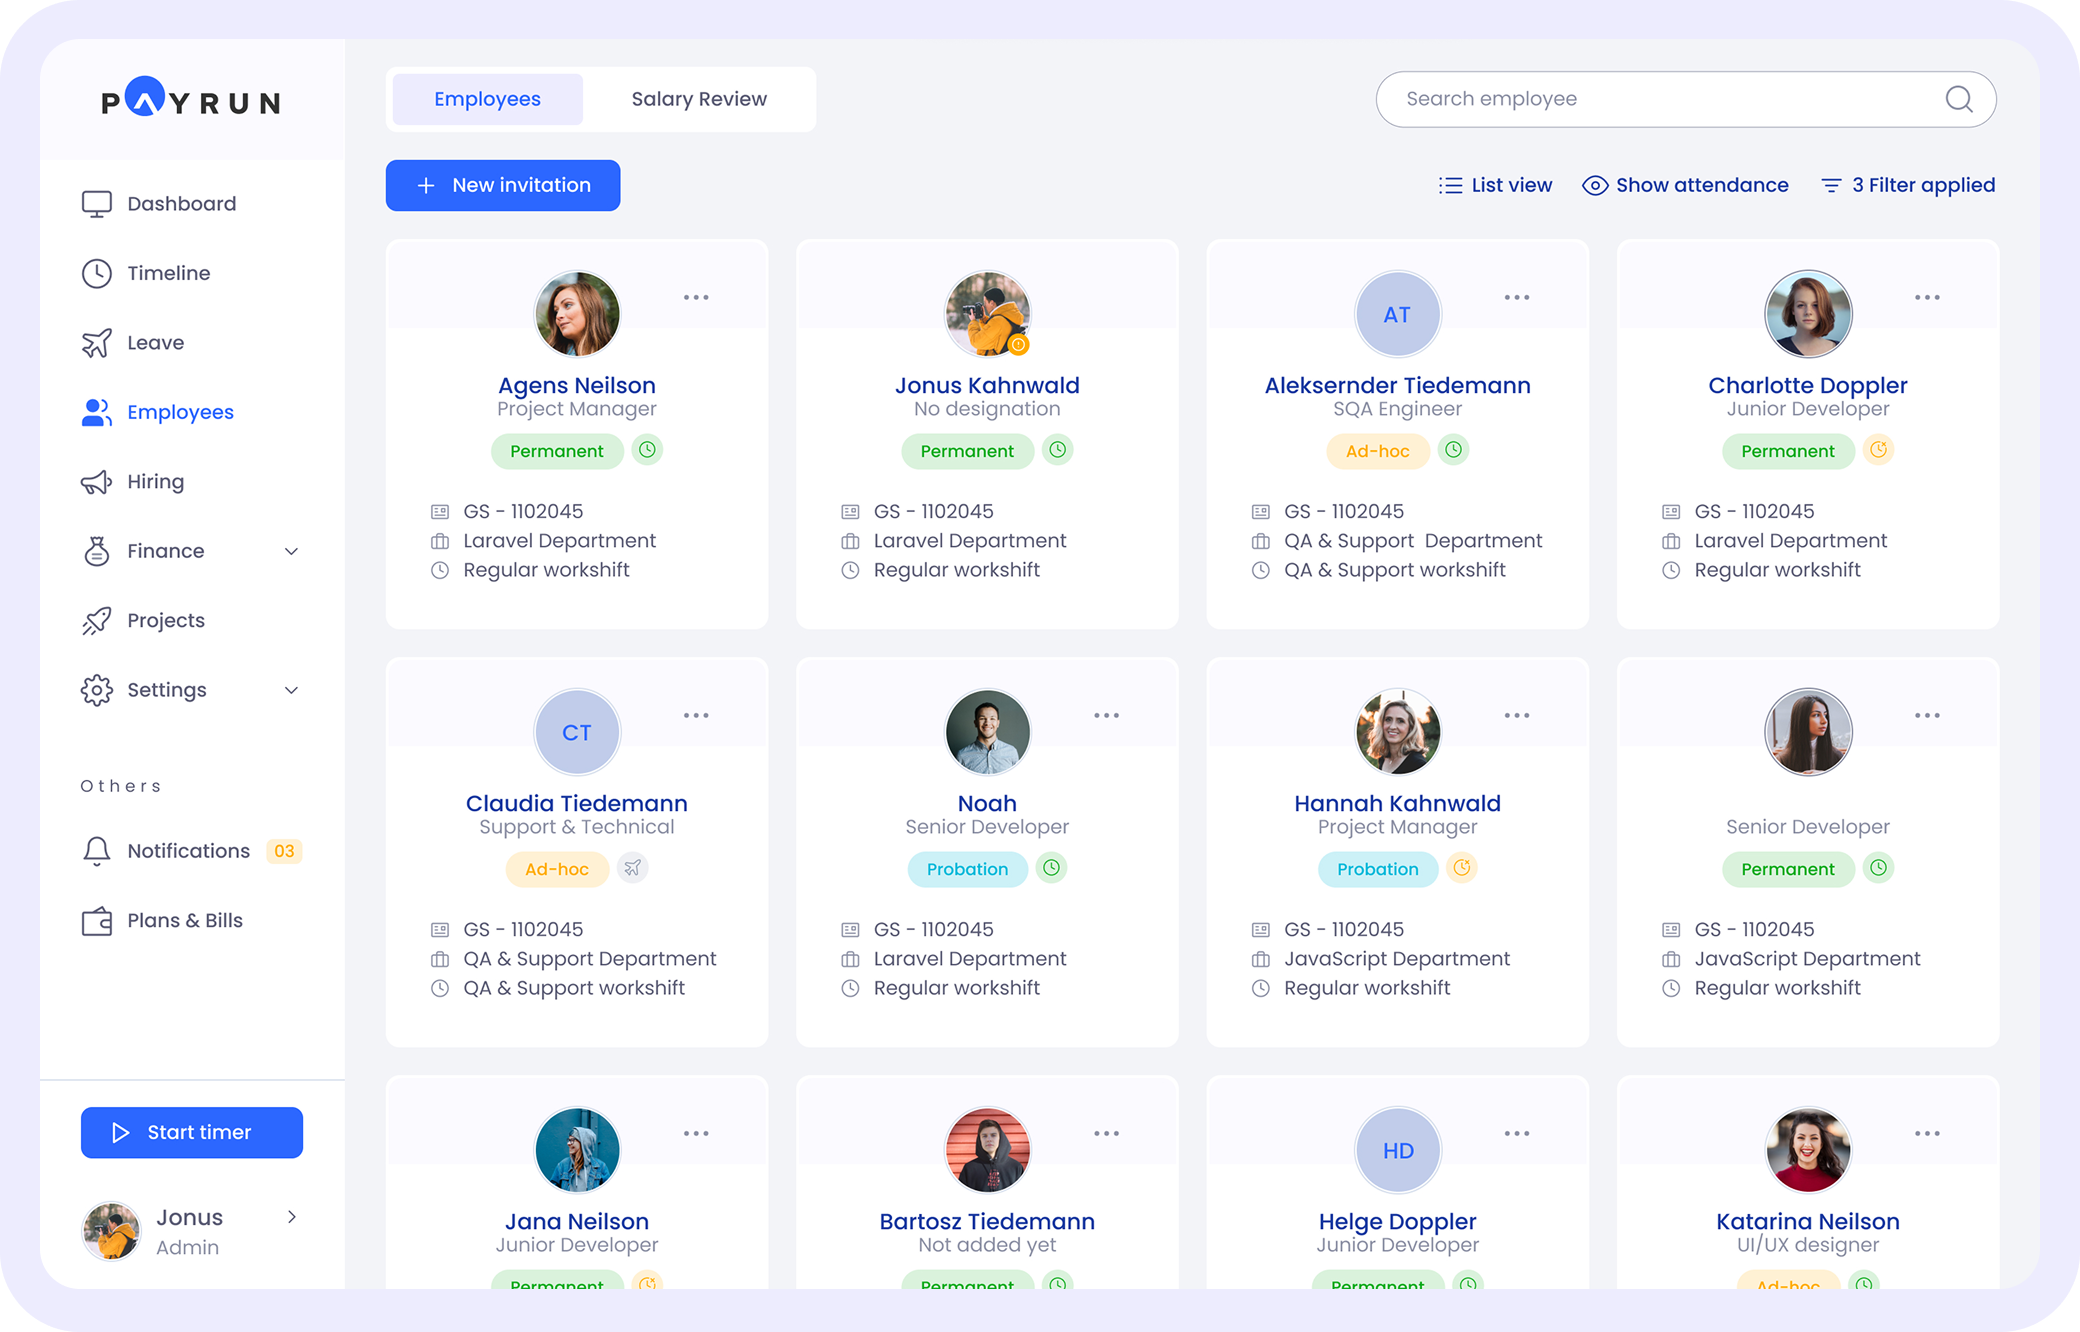Screen dimensions: 2080x1332
Task: Expand Jonus Admin profile chevron
Action: [292, 1217]
